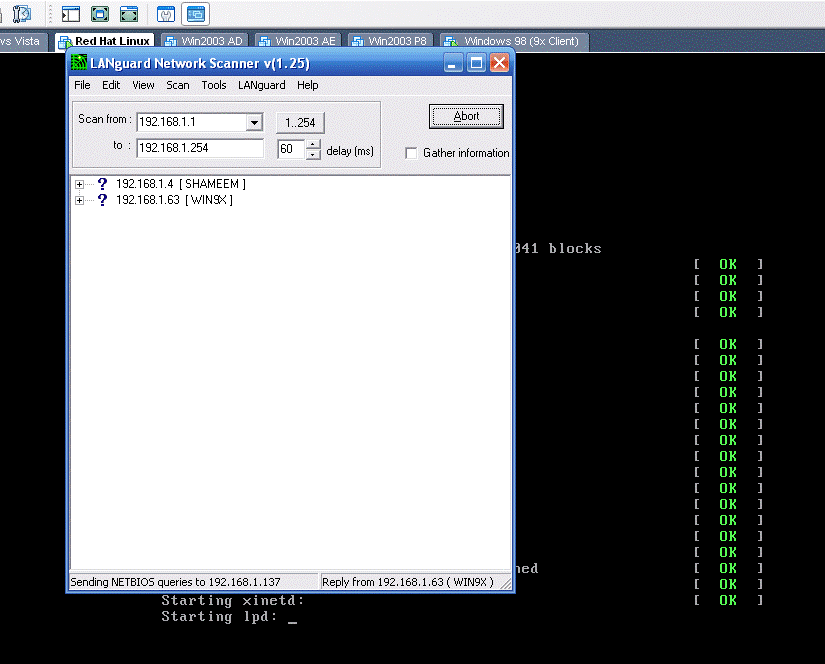This screenshot has height=664, width=825.
Task: Select host 192.168.1.63 [ WIN9X ]
Action: click(174, 200)
